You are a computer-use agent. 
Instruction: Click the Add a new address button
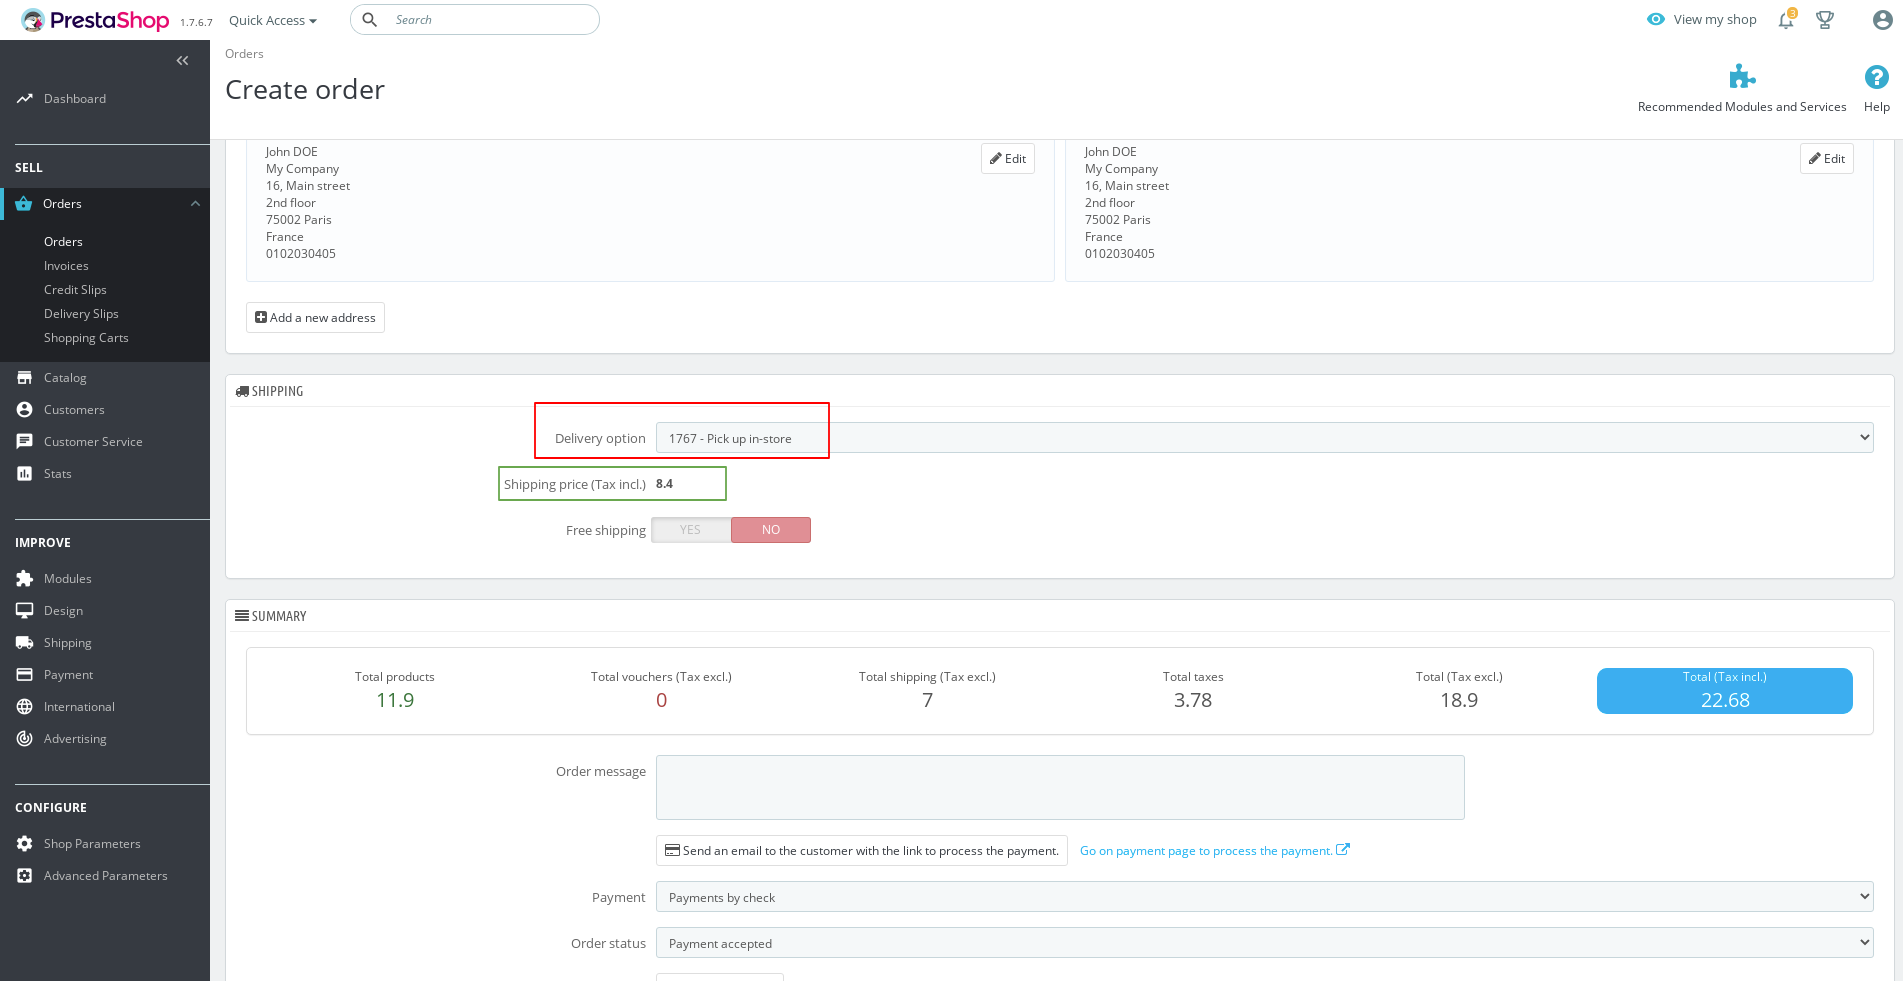(315, 317)
